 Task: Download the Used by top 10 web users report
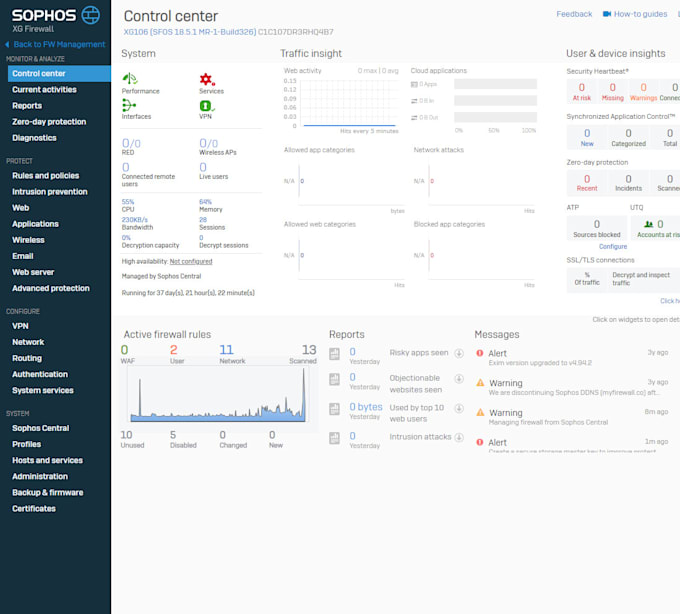459,408
